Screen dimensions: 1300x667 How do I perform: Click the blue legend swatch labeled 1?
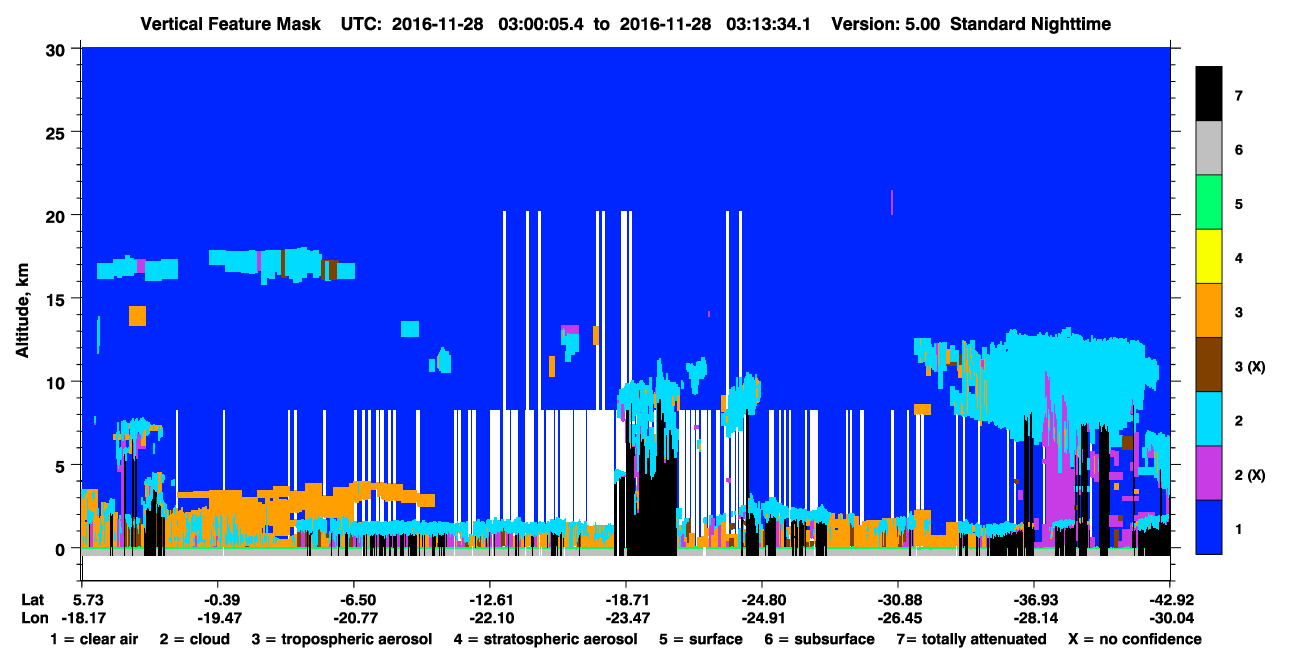(1209, 527)
